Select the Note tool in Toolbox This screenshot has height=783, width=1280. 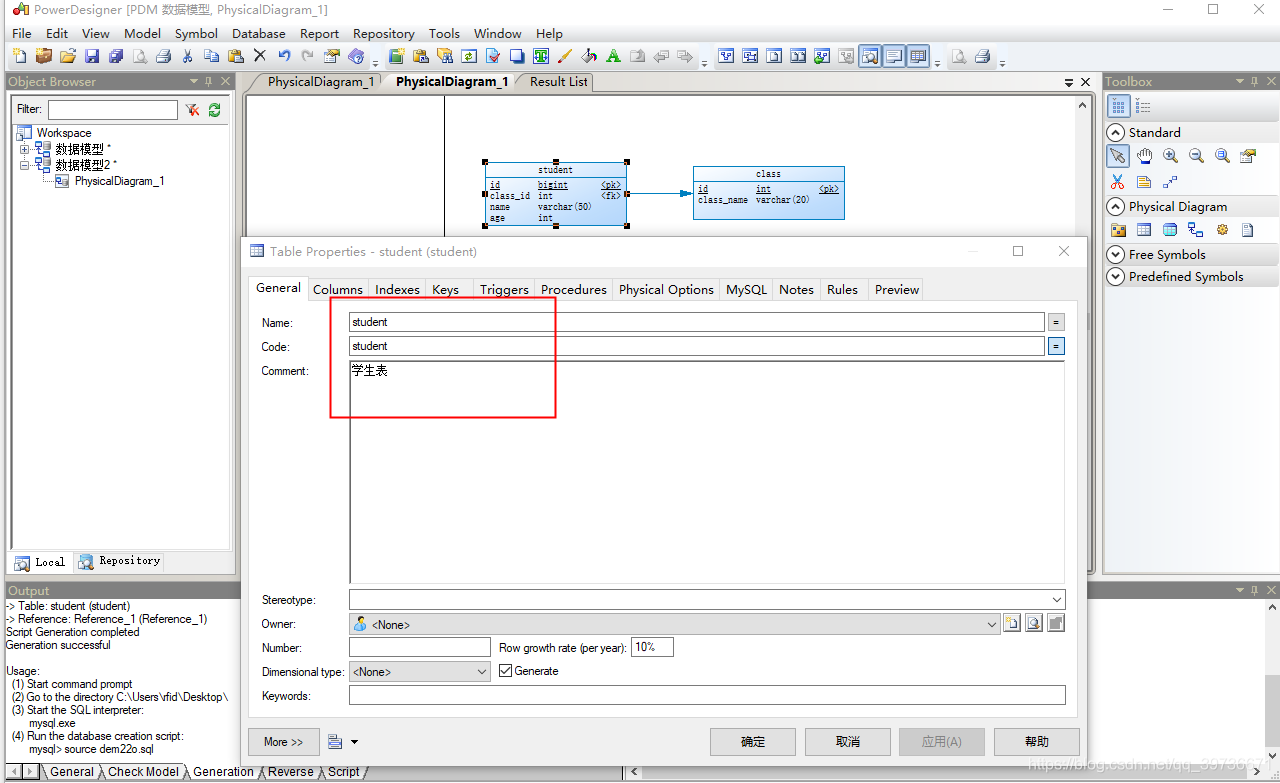click(x=1144, y=182)
